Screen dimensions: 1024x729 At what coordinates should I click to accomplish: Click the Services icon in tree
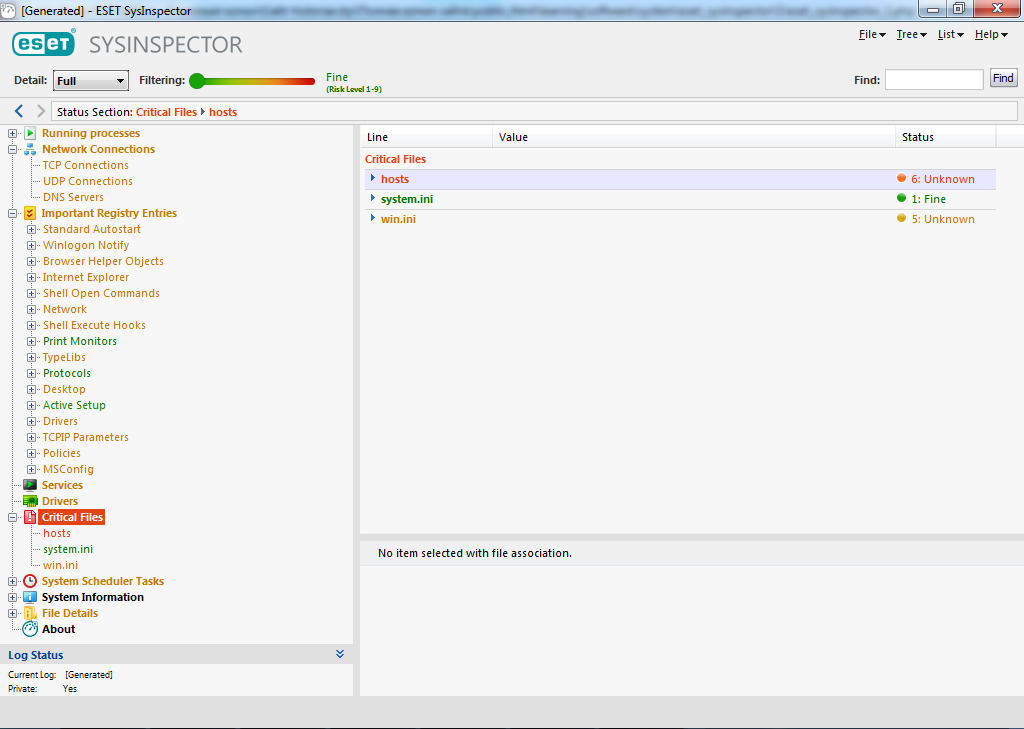pyautogui.click(x=30, y=485)
